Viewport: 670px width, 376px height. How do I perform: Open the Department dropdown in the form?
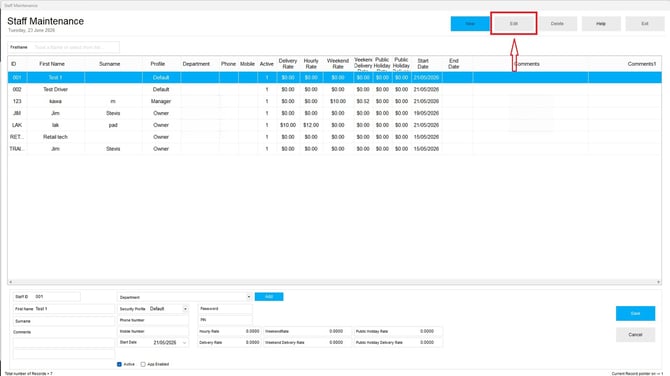(248, 297)
